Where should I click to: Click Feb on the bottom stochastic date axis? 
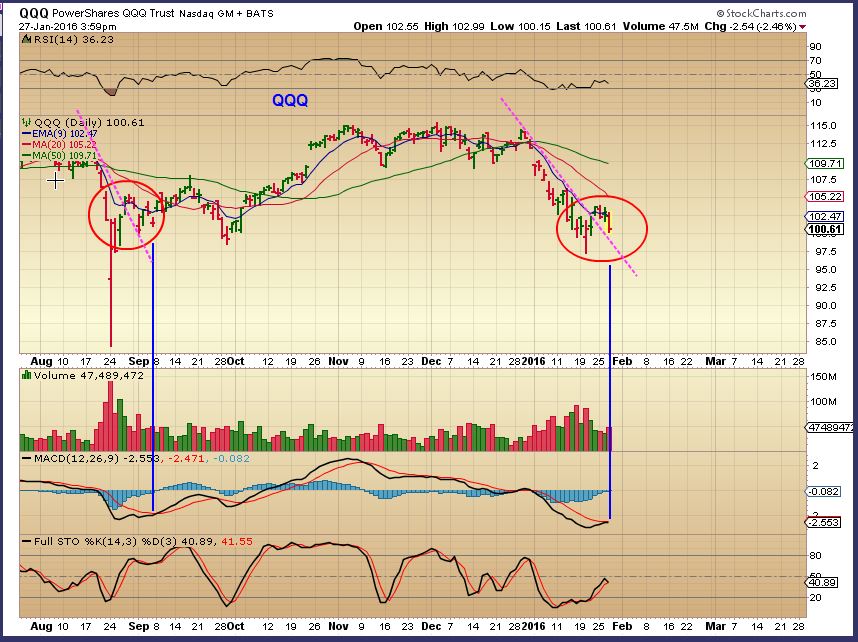[622, 626]
